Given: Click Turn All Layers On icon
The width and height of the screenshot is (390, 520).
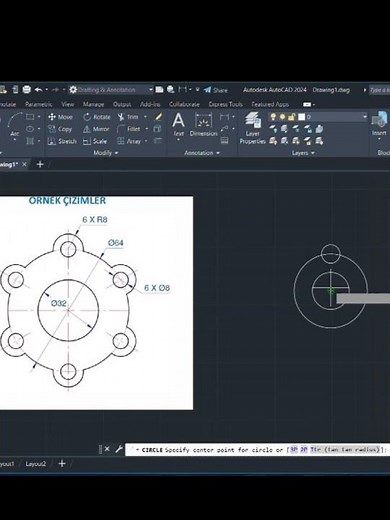Looking at the screenshot, I should [x=274, y=141].
